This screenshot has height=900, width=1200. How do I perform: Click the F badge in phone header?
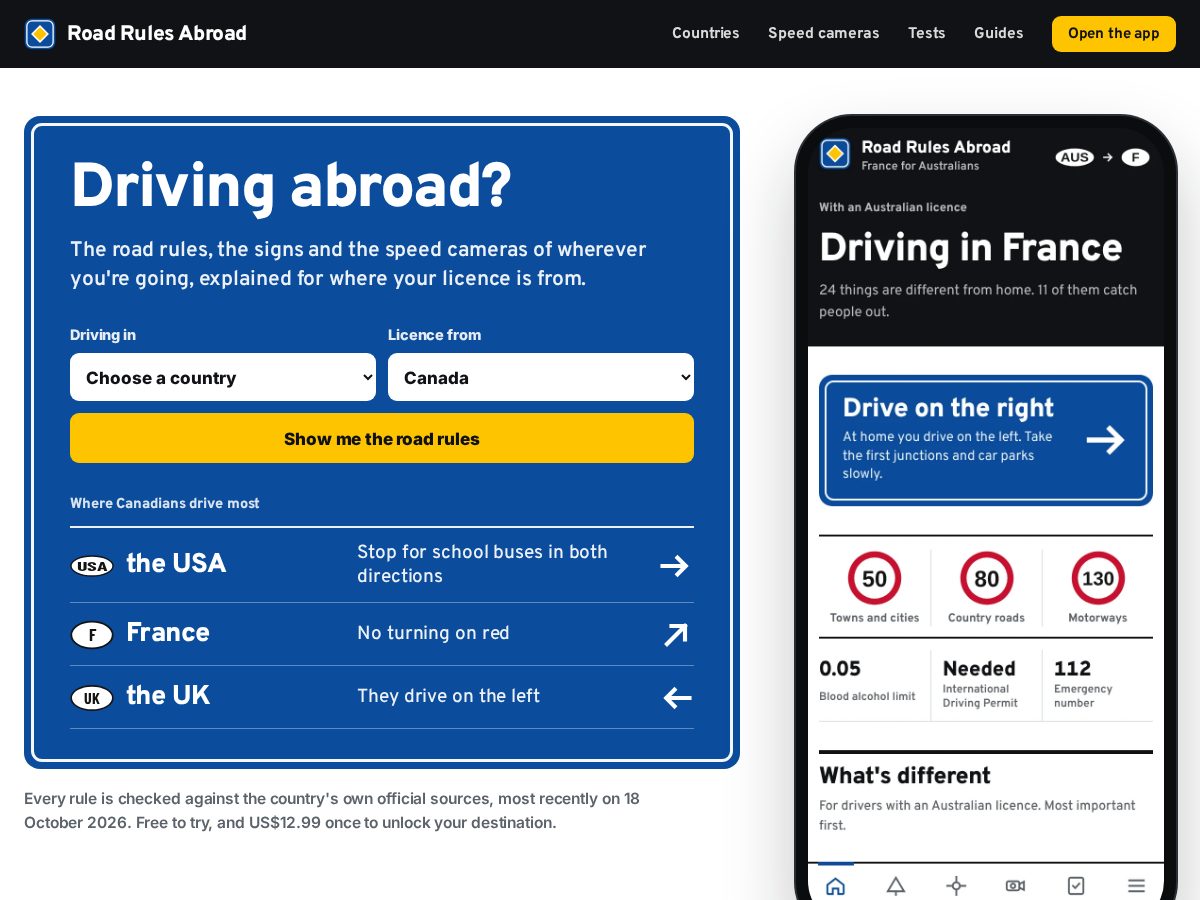point(1135,157)
